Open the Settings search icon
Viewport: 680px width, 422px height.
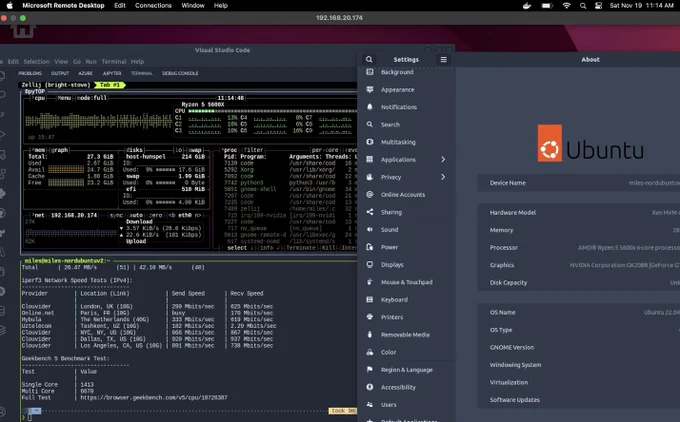coord(369,59)
